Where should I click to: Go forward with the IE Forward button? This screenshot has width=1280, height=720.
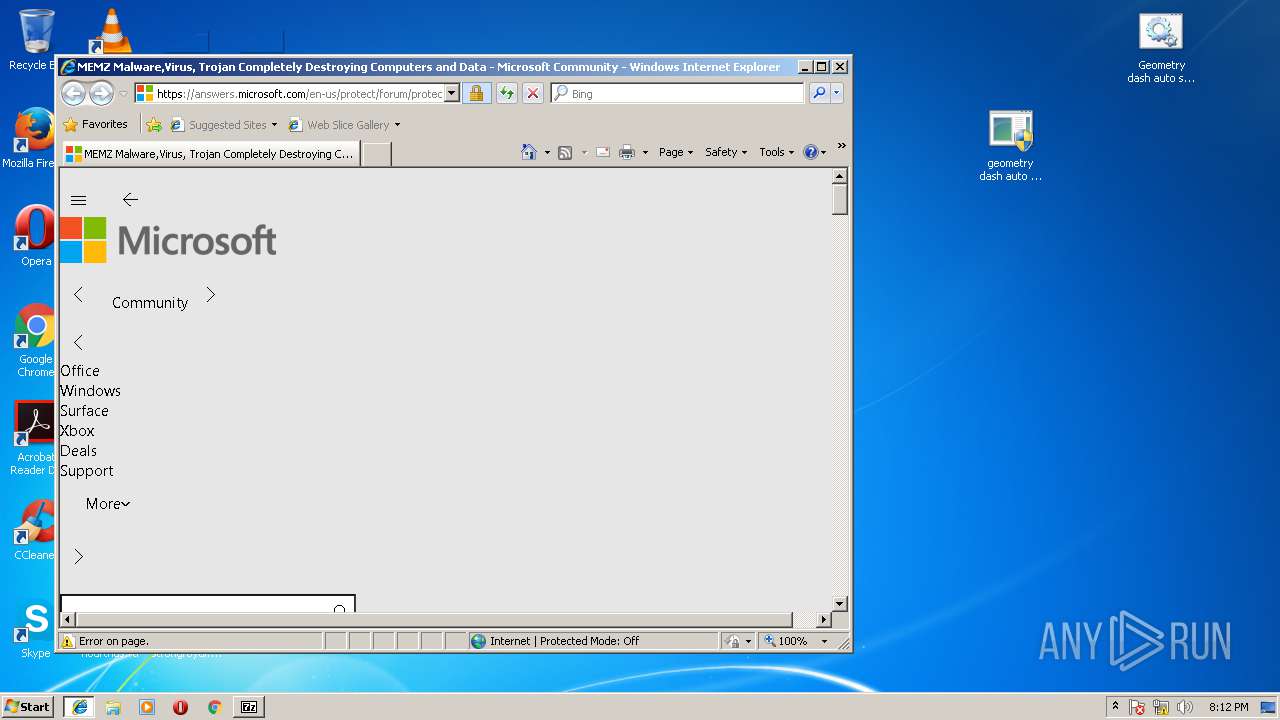101,93
